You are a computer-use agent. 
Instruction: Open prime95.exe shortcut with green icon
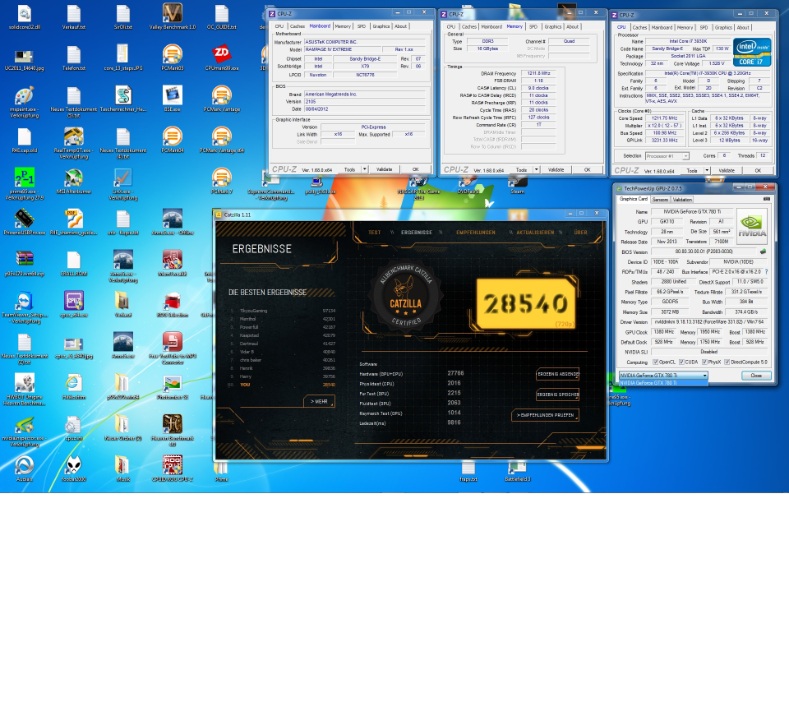coord(24,184)
